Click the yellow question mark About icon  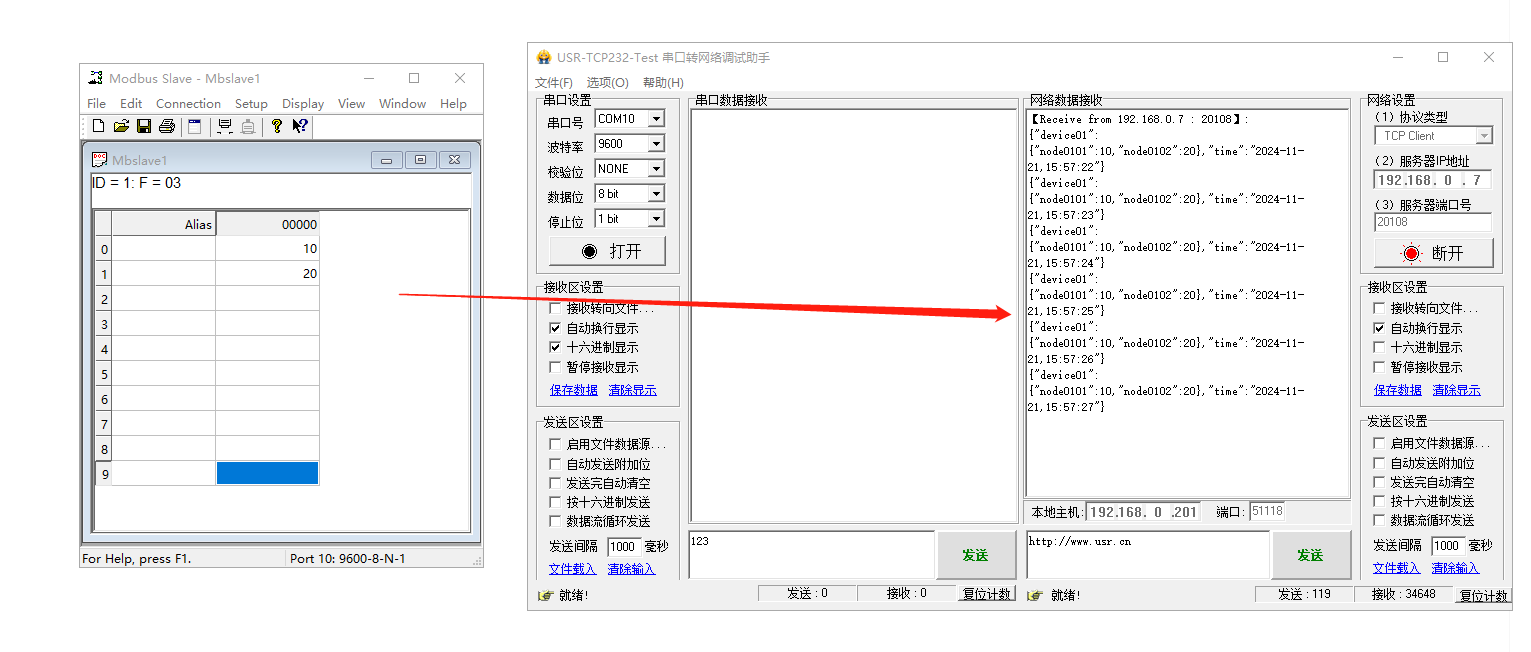(277, 126)
